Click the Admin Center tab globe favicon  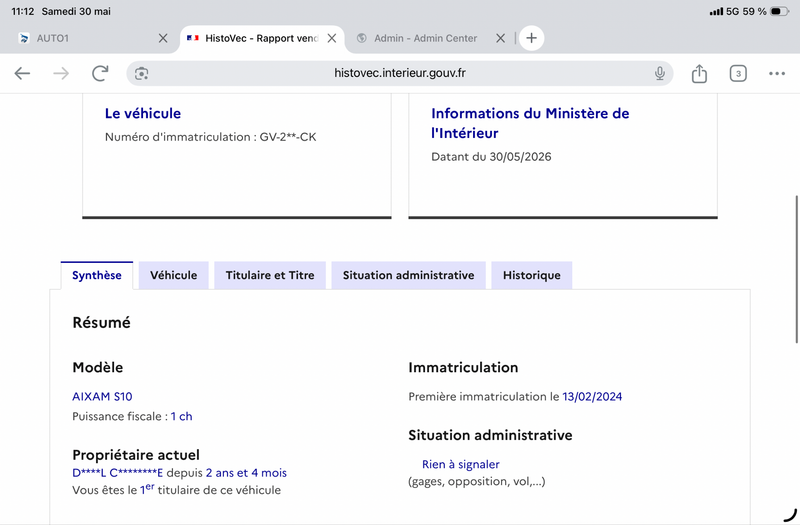361,38
